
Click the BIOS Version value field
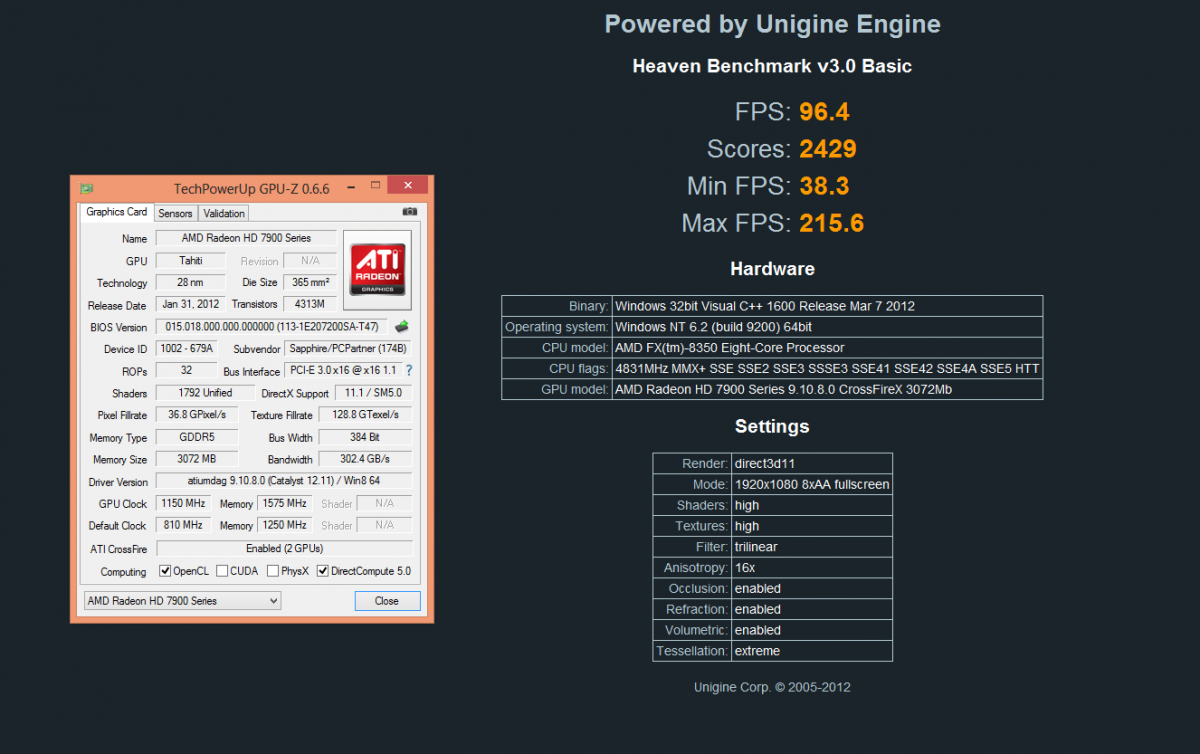pos(272,327)
